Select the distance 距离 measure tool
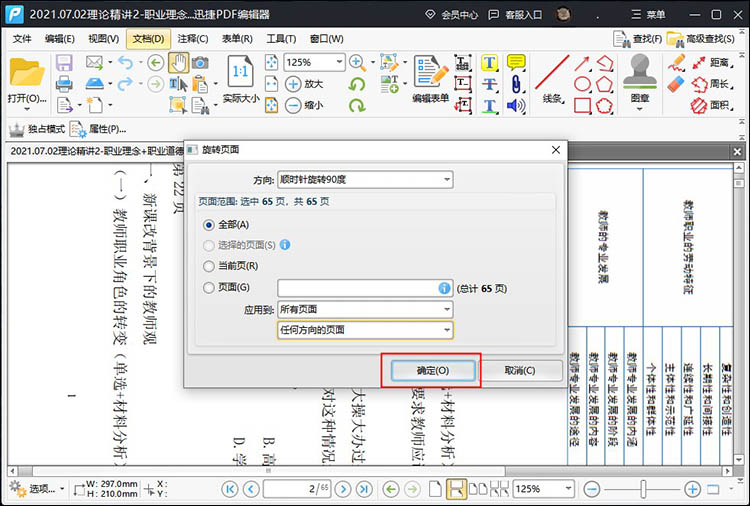Image resolution: width=750 pixels, height=506 pixels. (712, 62)
